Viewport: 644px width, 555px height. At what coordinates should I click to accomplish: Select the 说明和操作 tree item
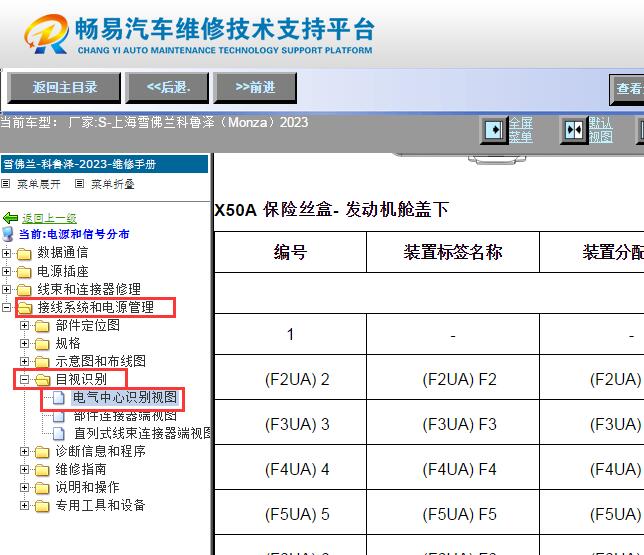pyautogui.click(x=87, y=487)
